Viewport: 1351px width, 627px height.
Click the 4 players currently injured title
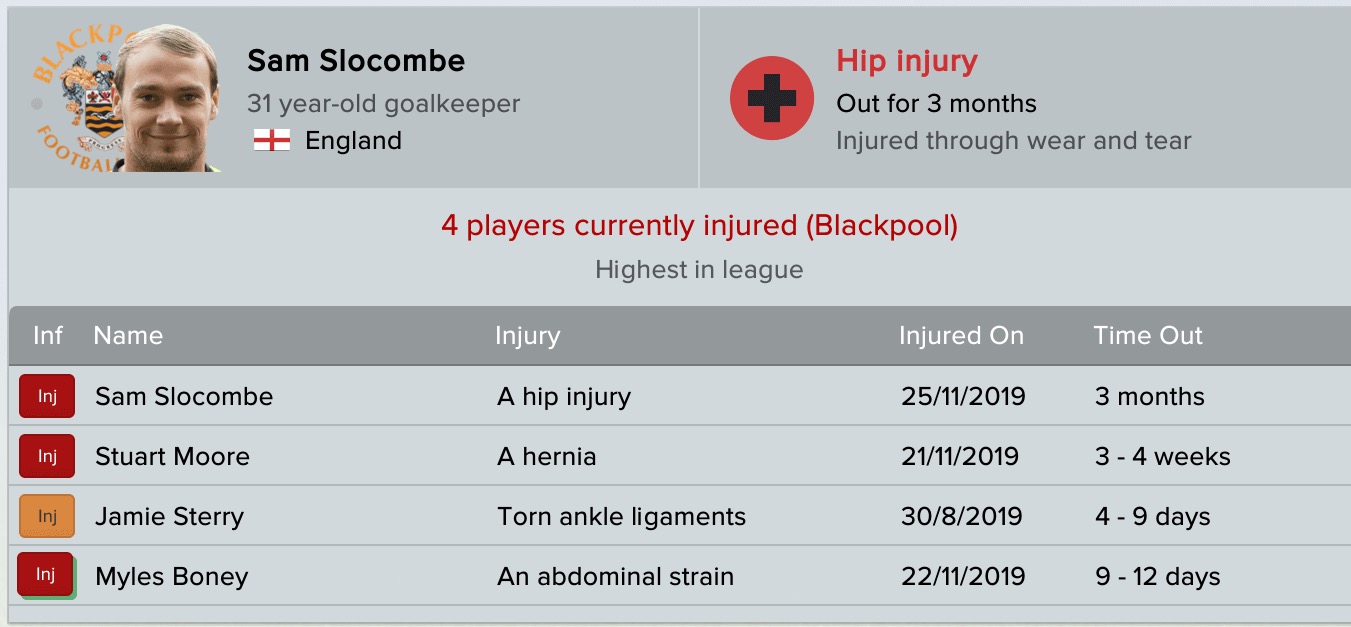click(x=699, y=226)
